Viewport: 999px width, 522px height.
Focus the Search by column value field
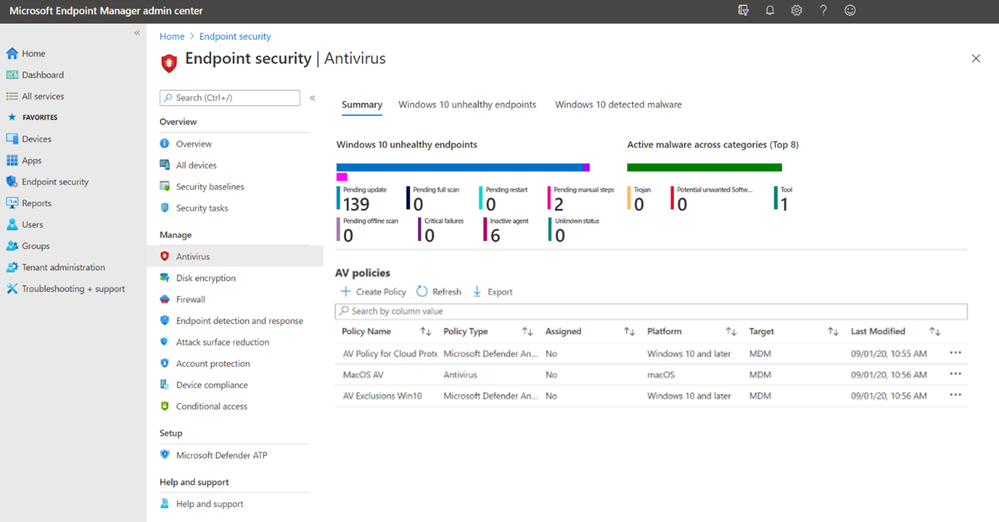pyautogui.click(x=651, y=311)
